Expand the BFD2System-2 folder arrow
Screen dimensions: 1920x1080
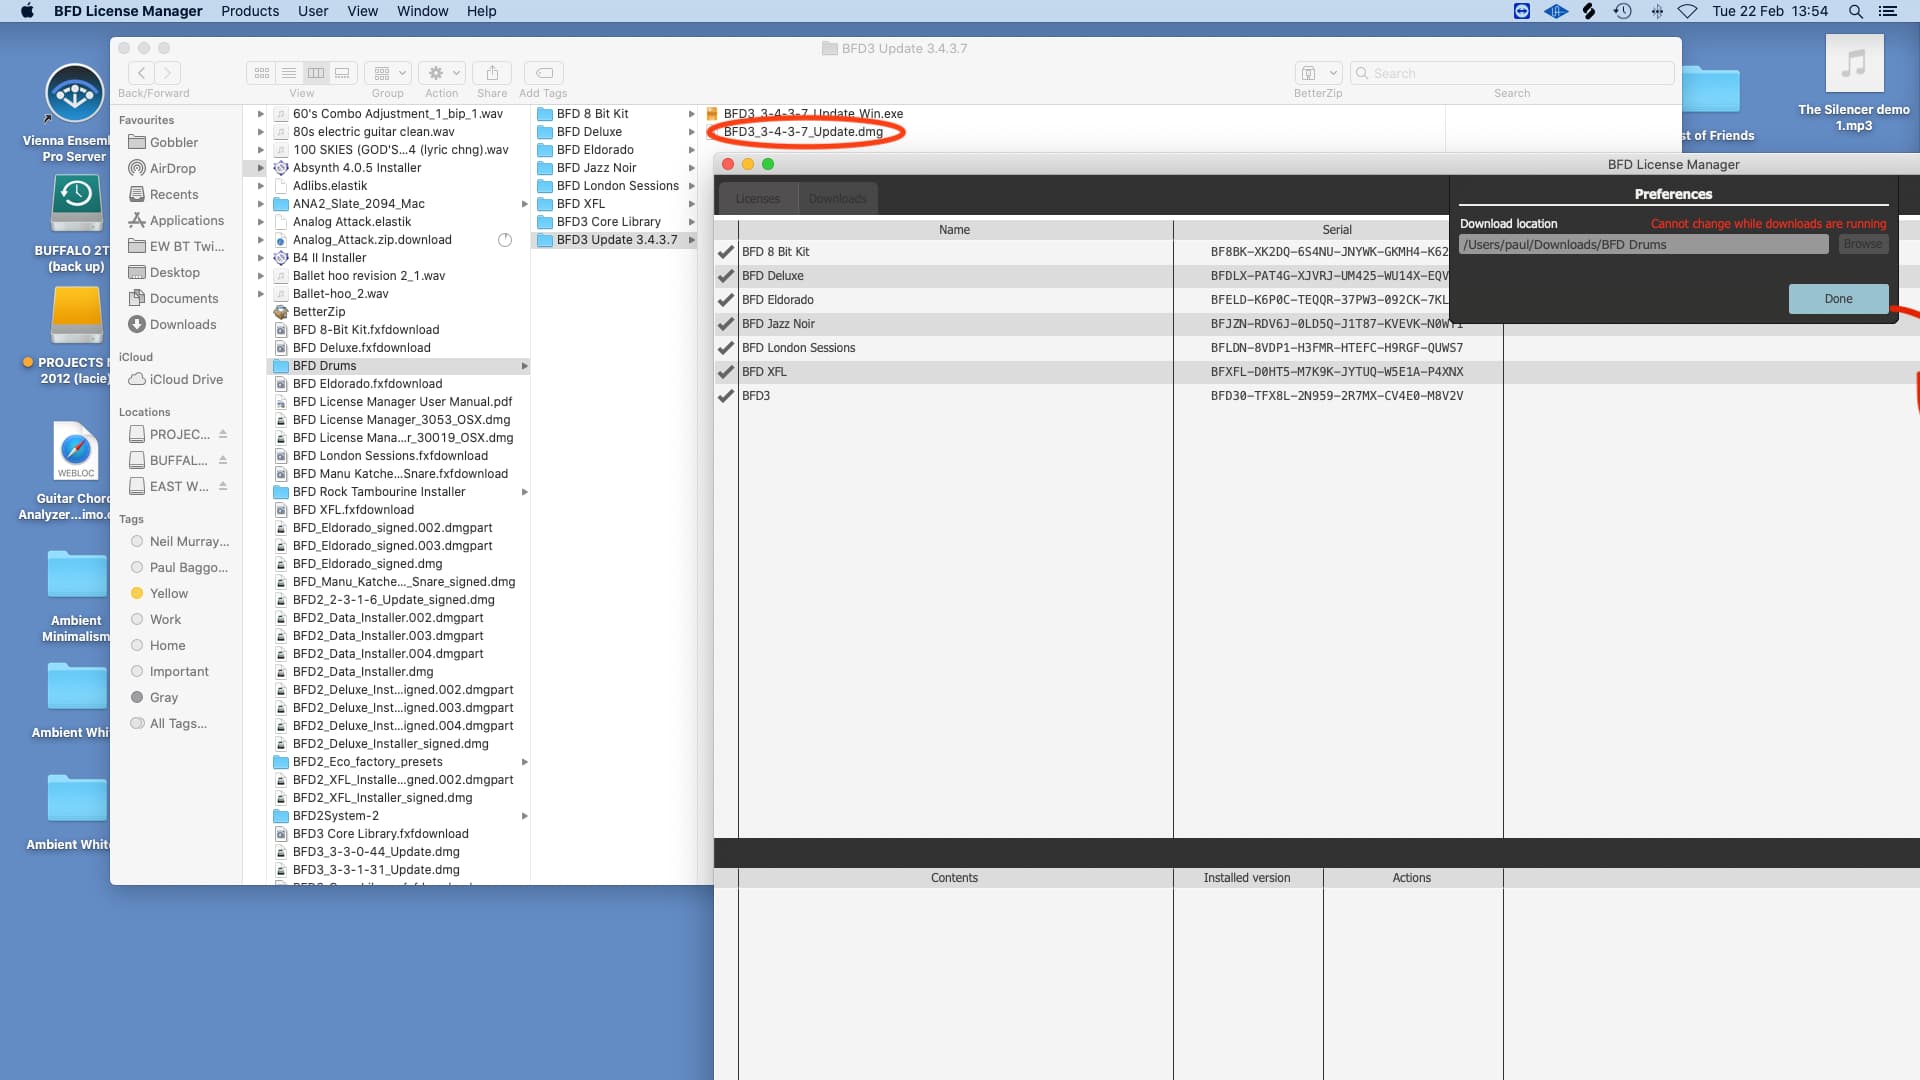pyautogui.click(x=524, y=816)
